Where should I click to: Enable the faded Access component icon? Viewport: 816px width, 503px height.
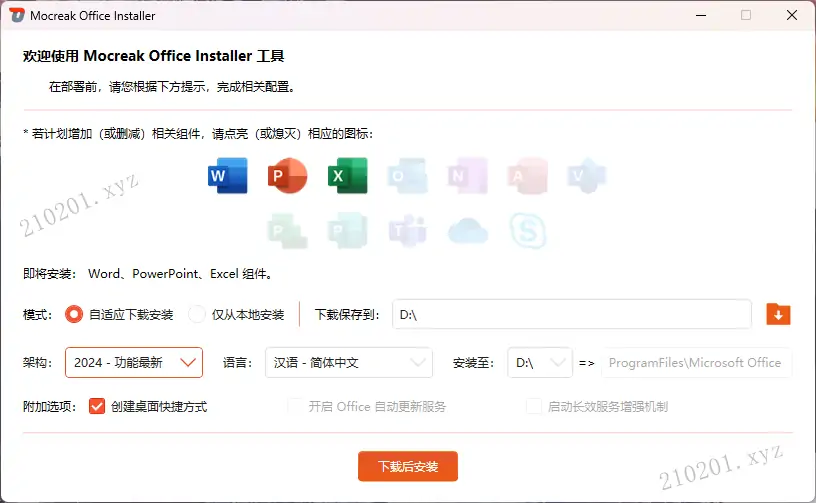click(528, 176)
